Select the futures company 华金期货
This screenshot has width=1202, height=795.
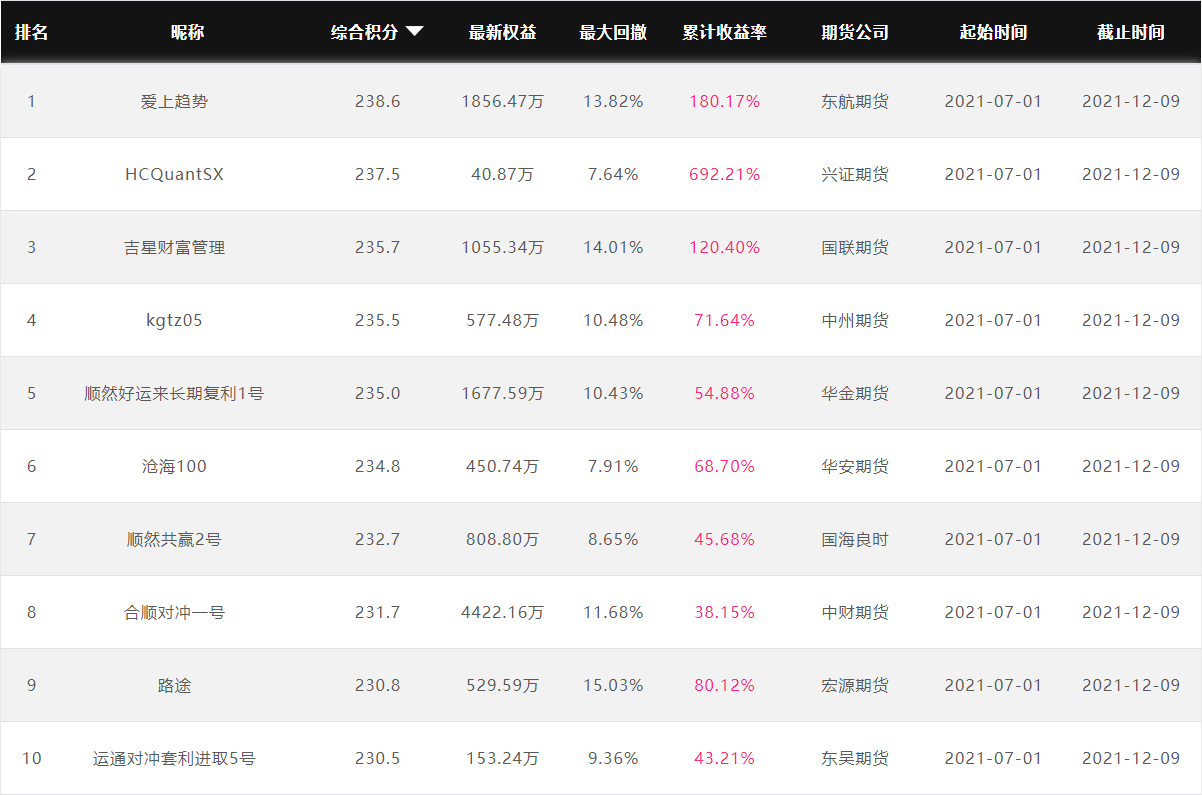coord(855,393)
